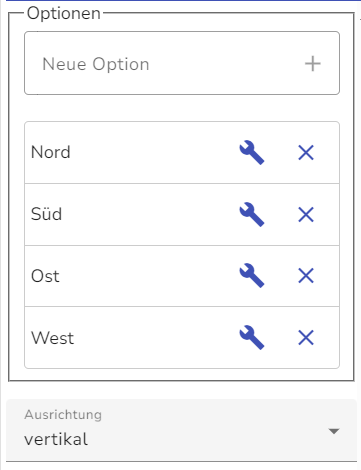Click the Ausrichtung field label
This screenshot has height=470, width=361.
pyautogui.click(x=63, y=415)
